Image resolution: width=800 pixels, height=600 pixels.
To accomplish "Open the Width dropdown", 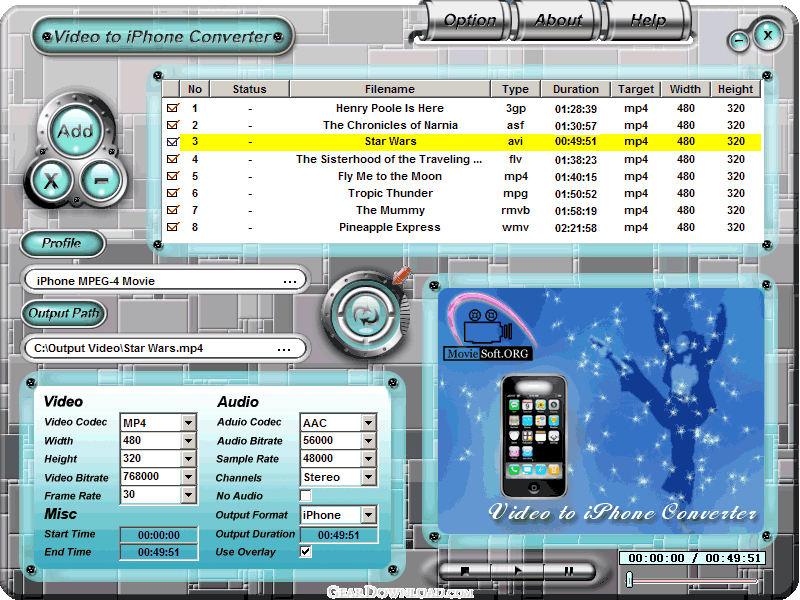I will [188, 440].
